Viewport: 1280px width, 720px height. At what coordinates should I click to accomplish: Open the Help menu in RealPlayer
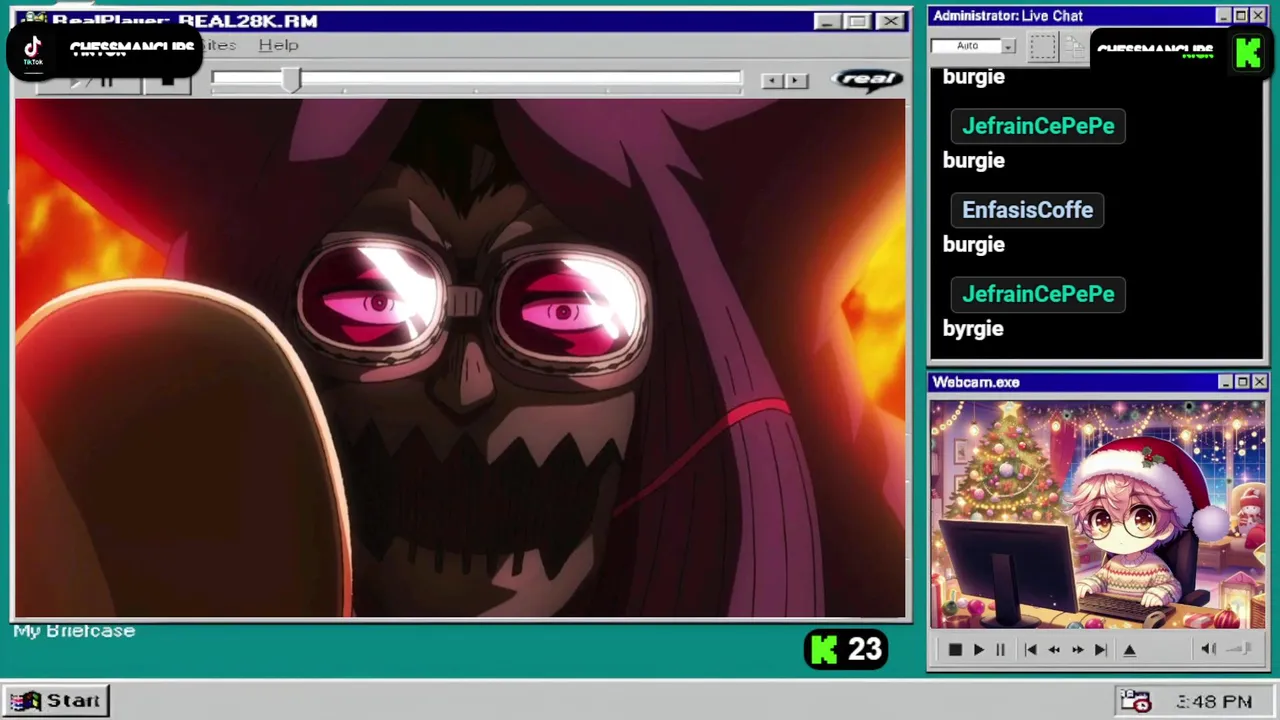pyautogui.click(x=278, y=45)
